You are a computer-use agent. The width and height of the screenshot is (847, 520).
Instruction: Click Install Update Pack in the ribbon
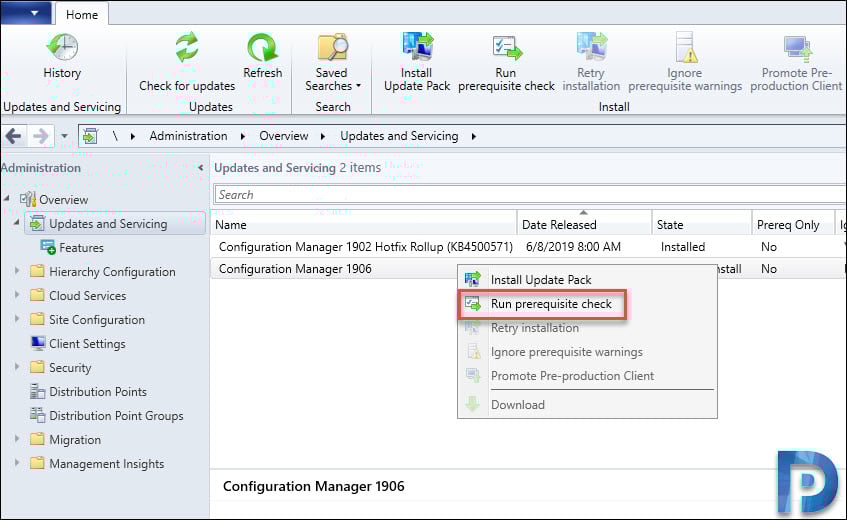(x=417, y=63)
